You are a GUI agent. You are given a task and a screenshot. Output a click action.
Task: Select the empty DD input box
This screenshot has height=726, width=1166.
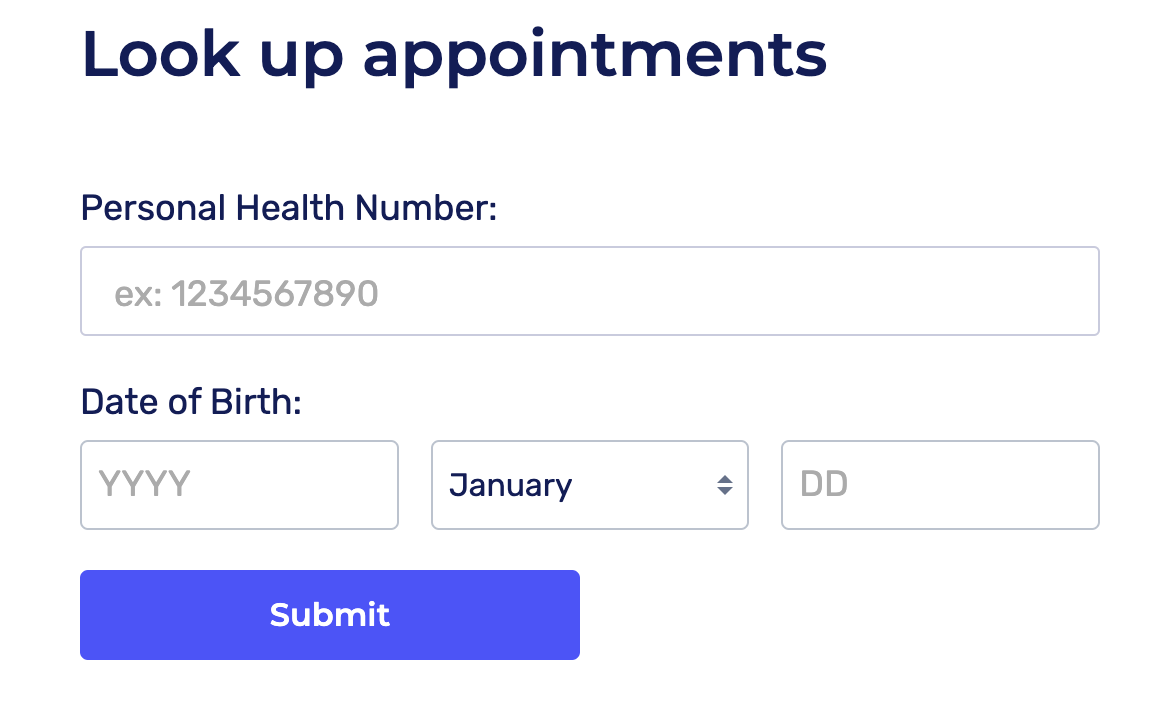(939, 486)
